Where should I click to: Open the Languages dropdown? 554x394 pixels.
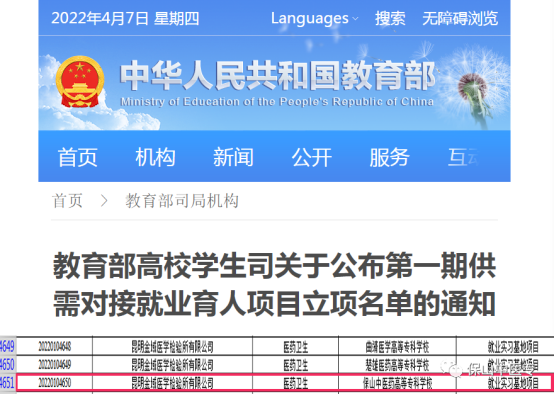point(314,18)
